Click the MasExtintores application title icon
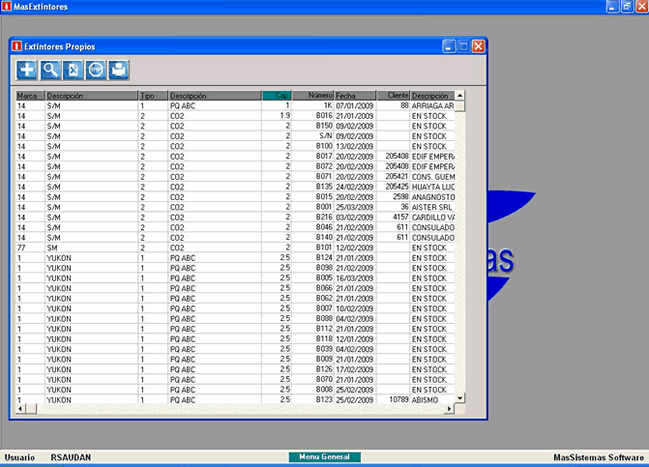Image resolution: width=649 pixels, height=467 pixels. coord(7,6)
